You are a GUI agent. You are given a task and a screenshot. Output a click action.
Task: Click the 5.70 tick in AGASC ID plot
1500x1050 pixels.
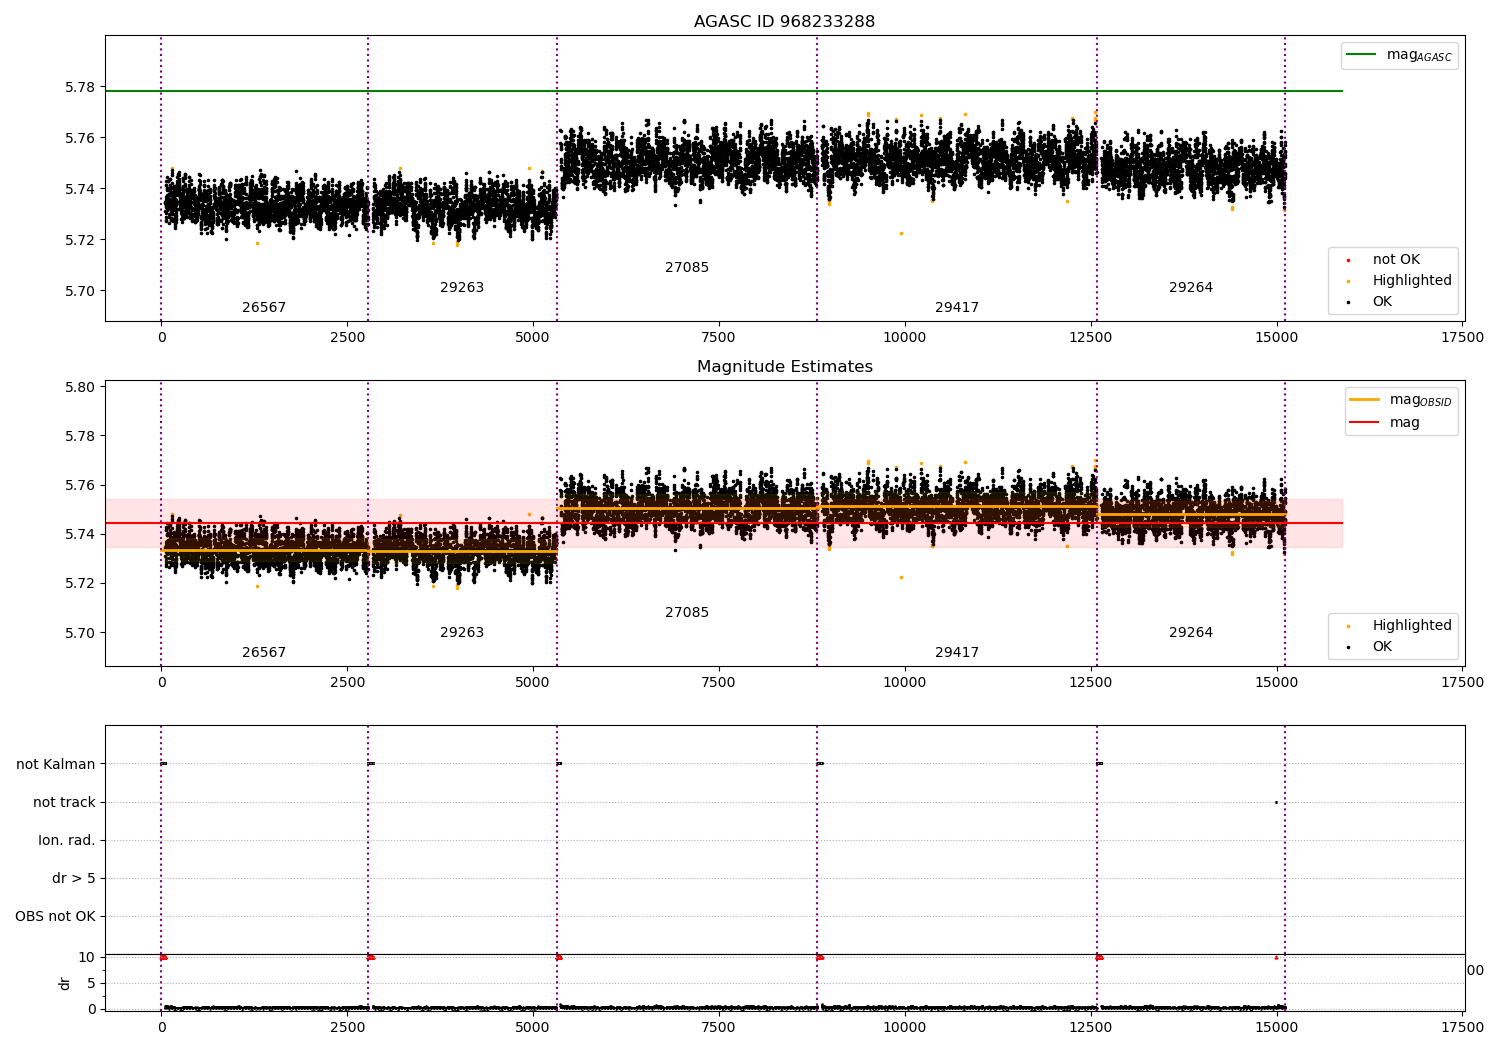(81, 291)
